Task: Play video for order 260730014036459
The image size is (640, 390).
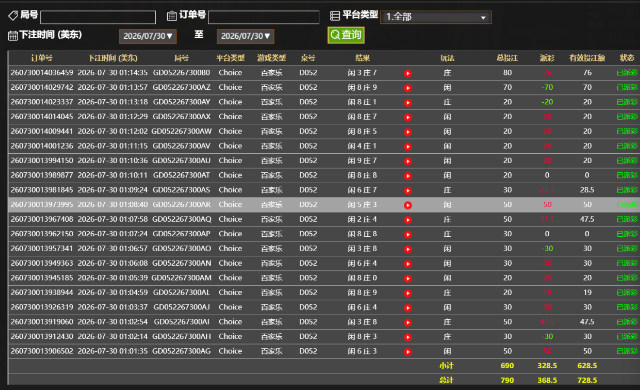Action: point(407,73)
